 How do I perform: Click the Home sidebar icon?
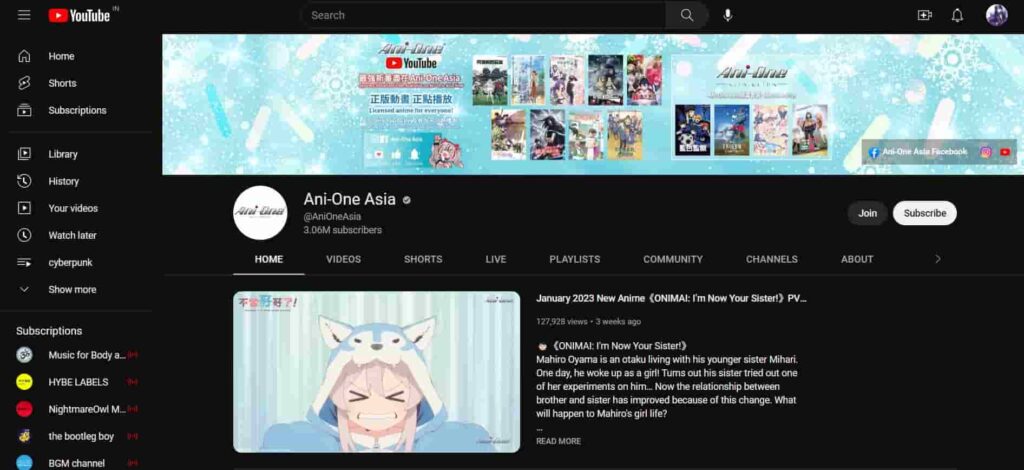(x=24, y=56)
